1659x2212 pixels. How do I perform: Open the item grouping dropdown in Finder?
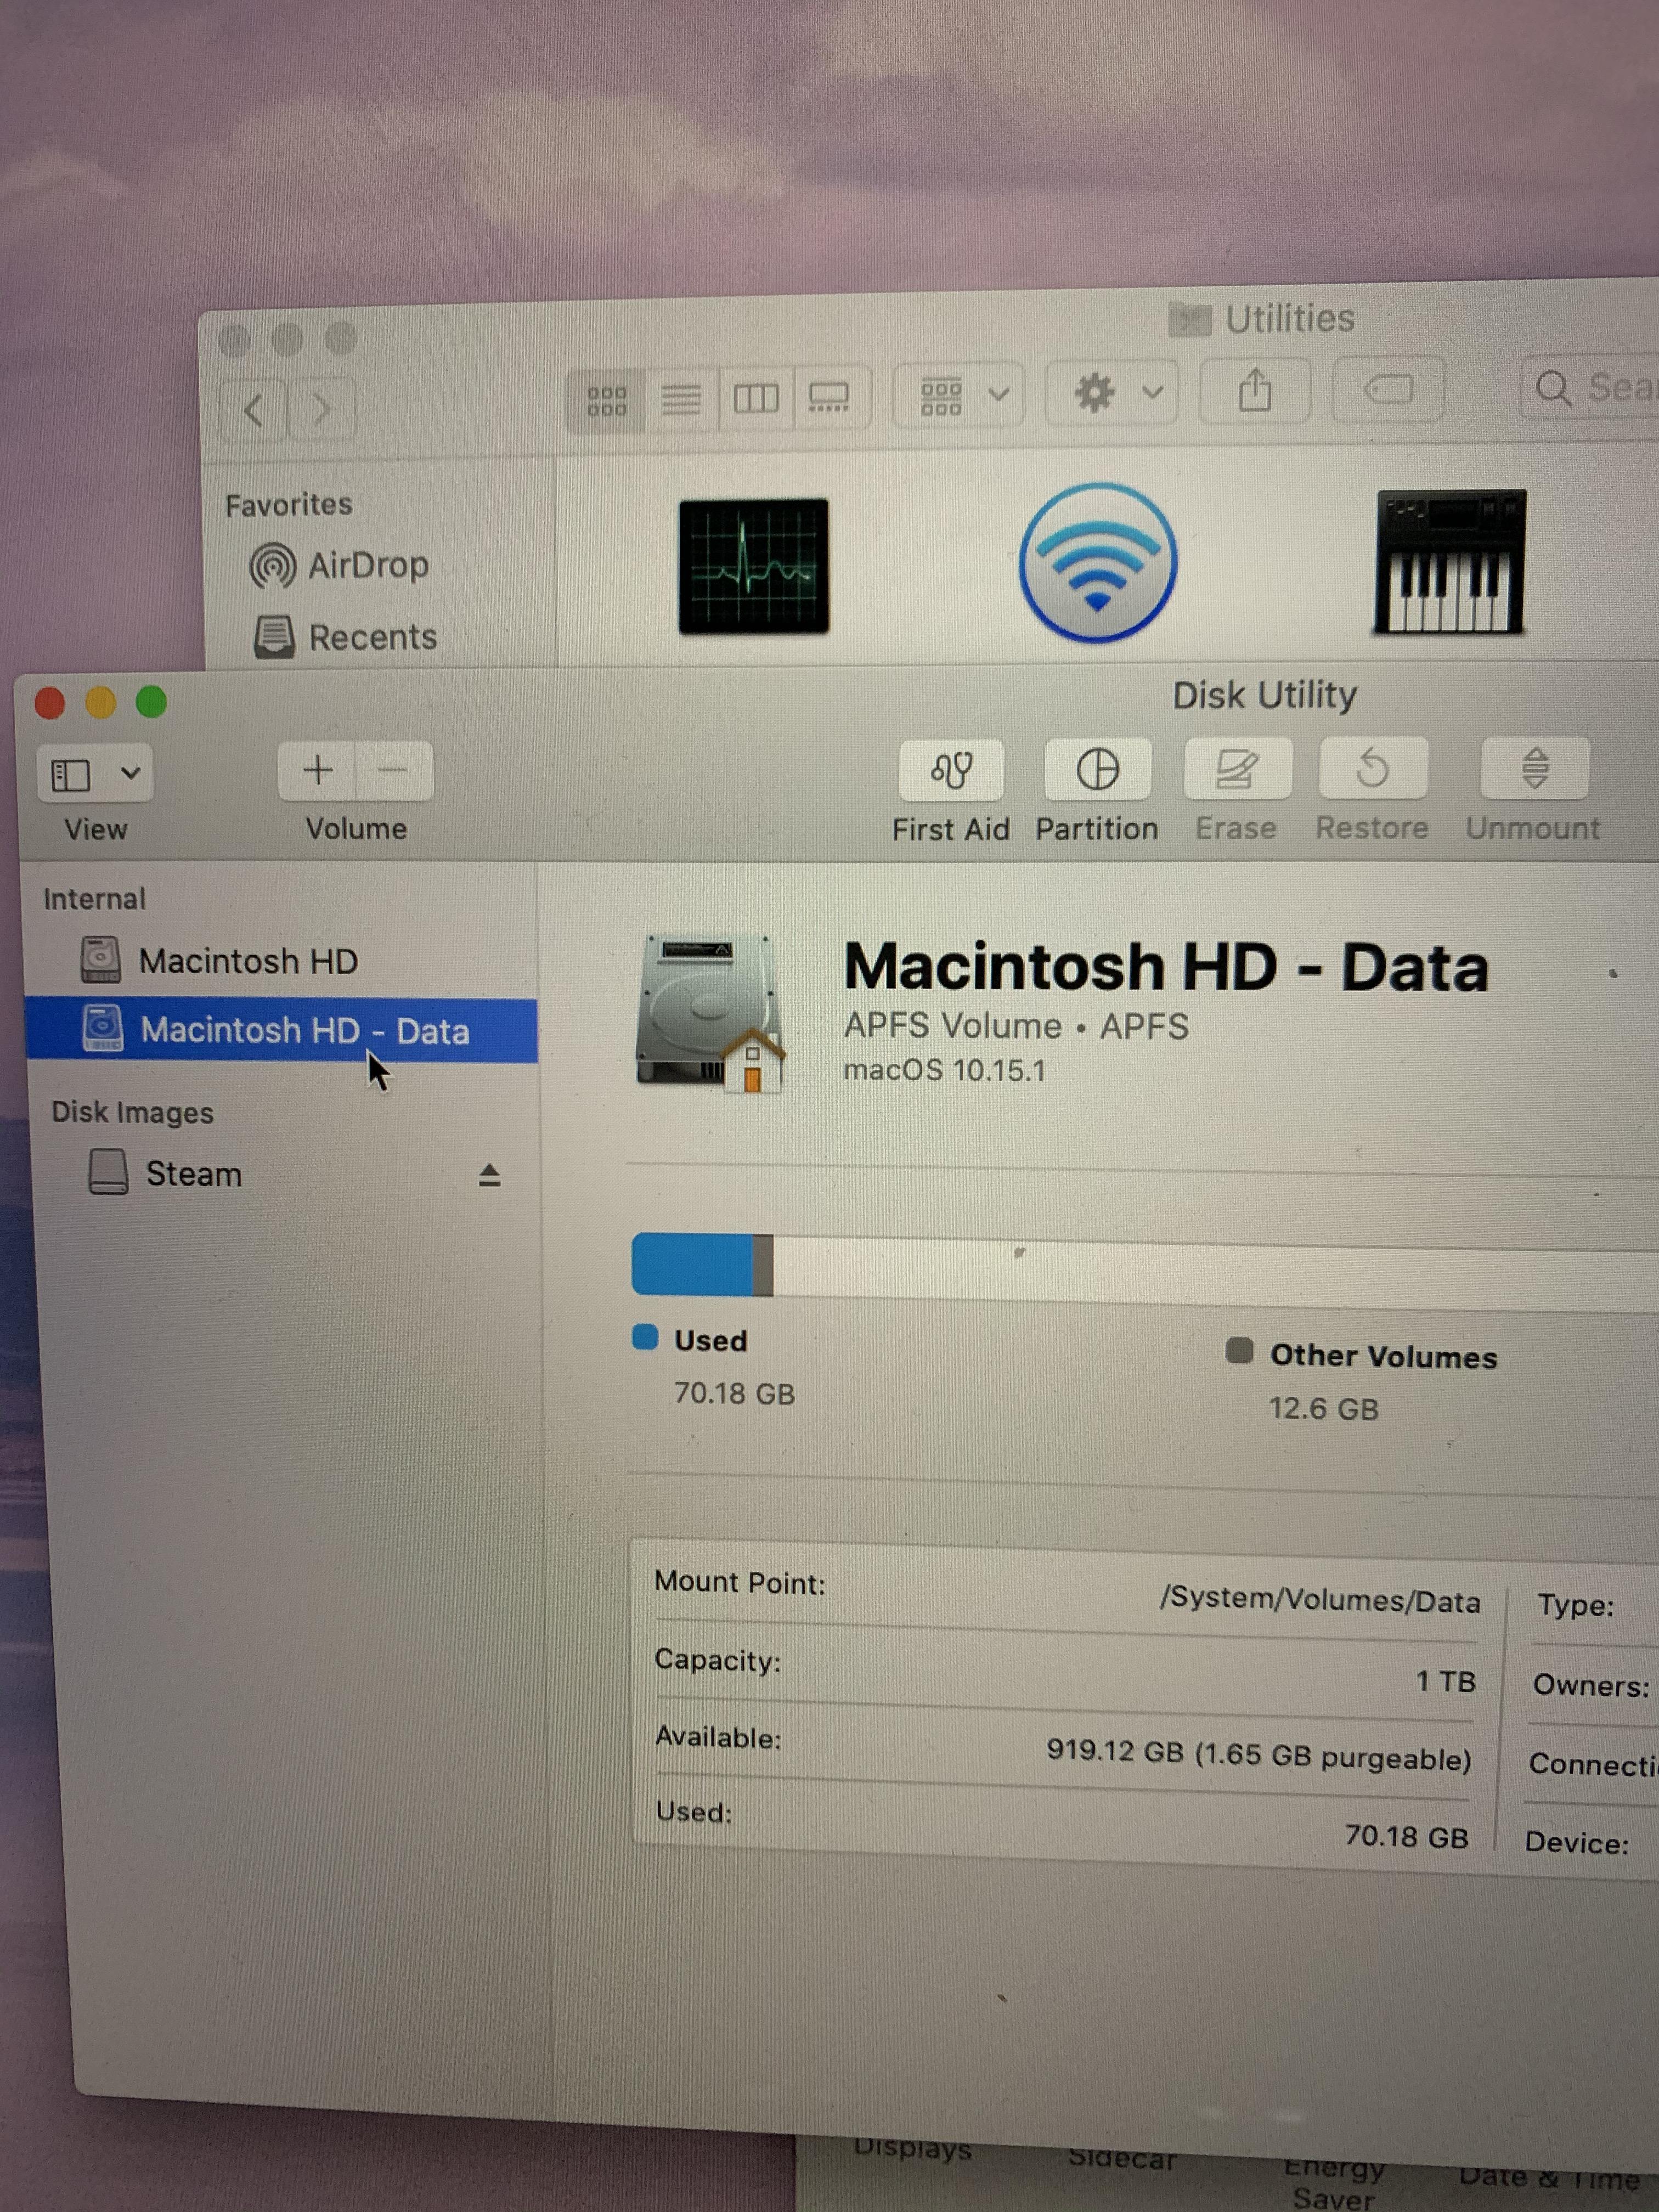coord(957,393)
